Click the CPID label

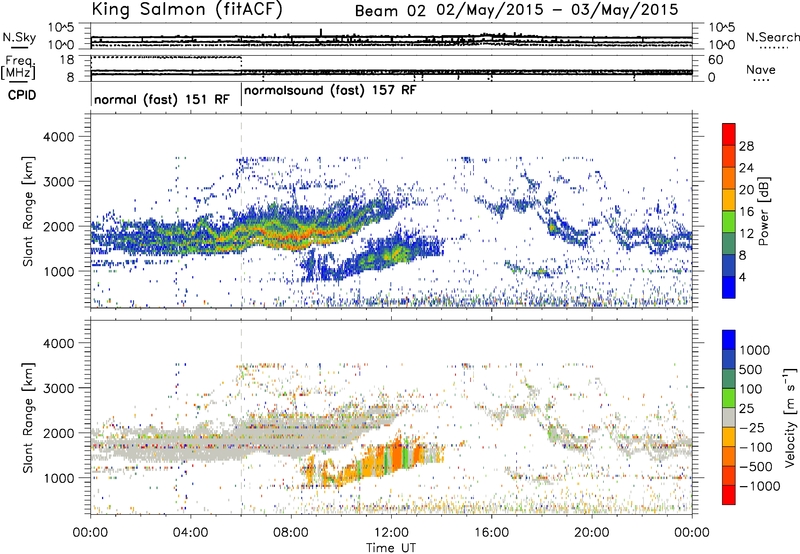tap(22, 95)
